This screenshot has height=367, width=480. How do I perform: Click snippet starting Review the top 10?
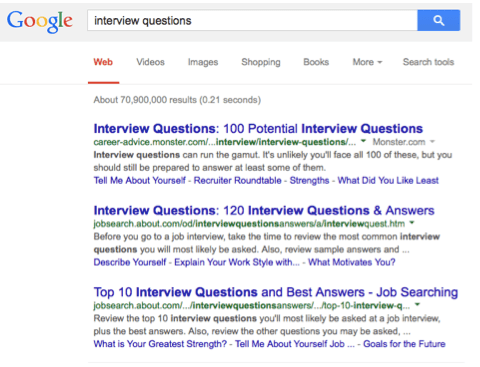pyautogui.click(x=267, y=325)
